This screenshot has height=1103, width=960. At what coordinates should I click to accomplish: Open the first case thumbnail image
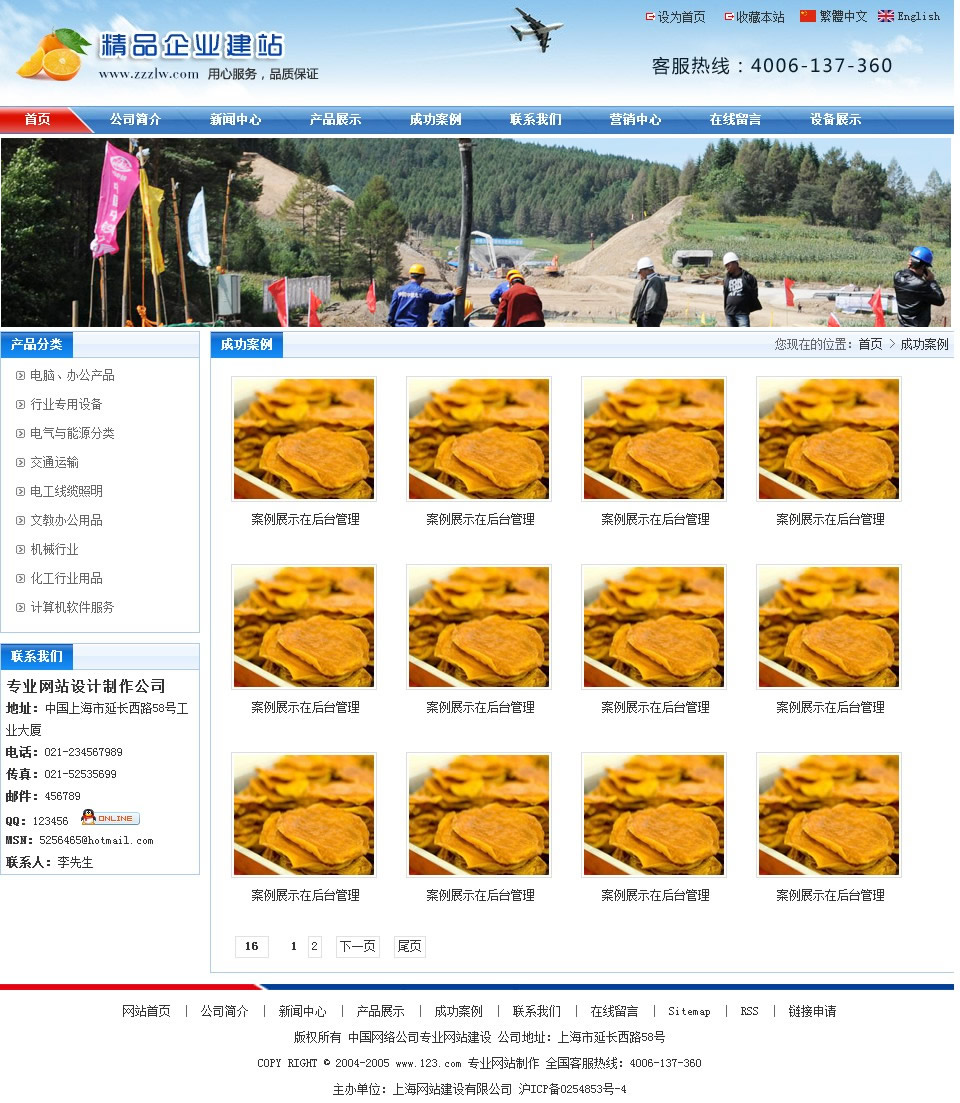(304, 438)
